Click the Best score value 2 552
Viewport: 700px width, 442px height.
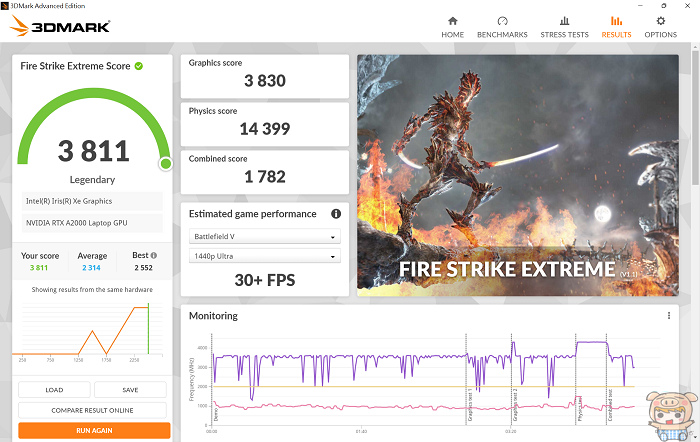pos(143,268)
